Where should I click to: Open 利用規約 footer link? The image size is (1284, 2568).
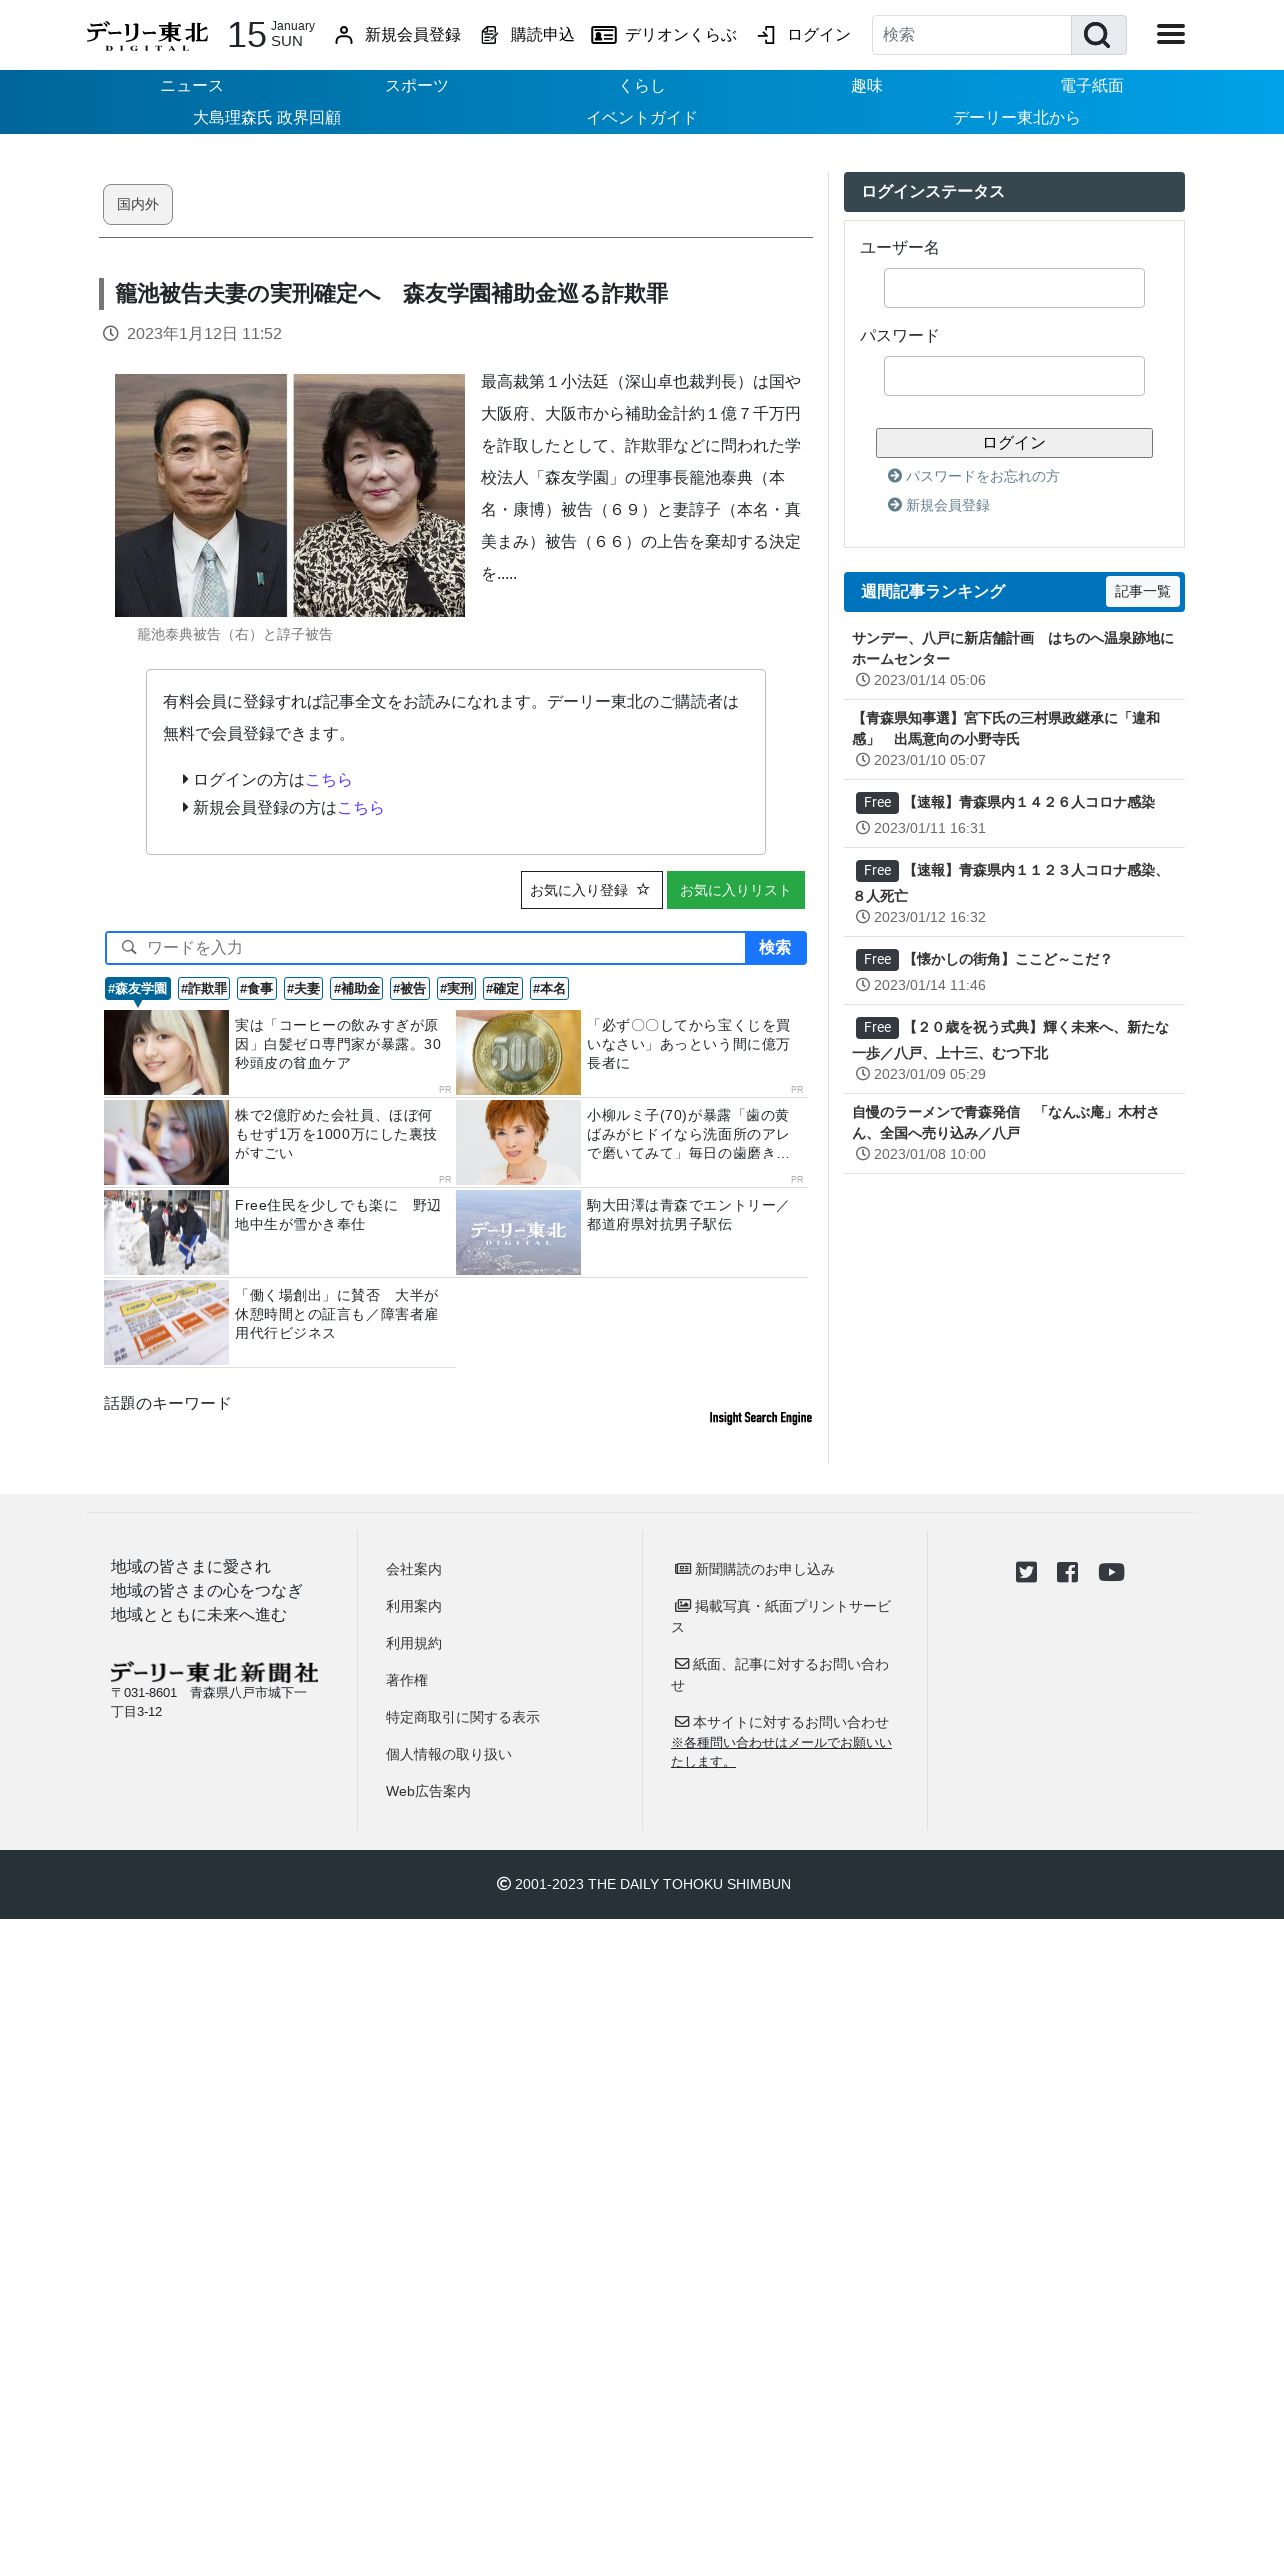coord(414,1643)
